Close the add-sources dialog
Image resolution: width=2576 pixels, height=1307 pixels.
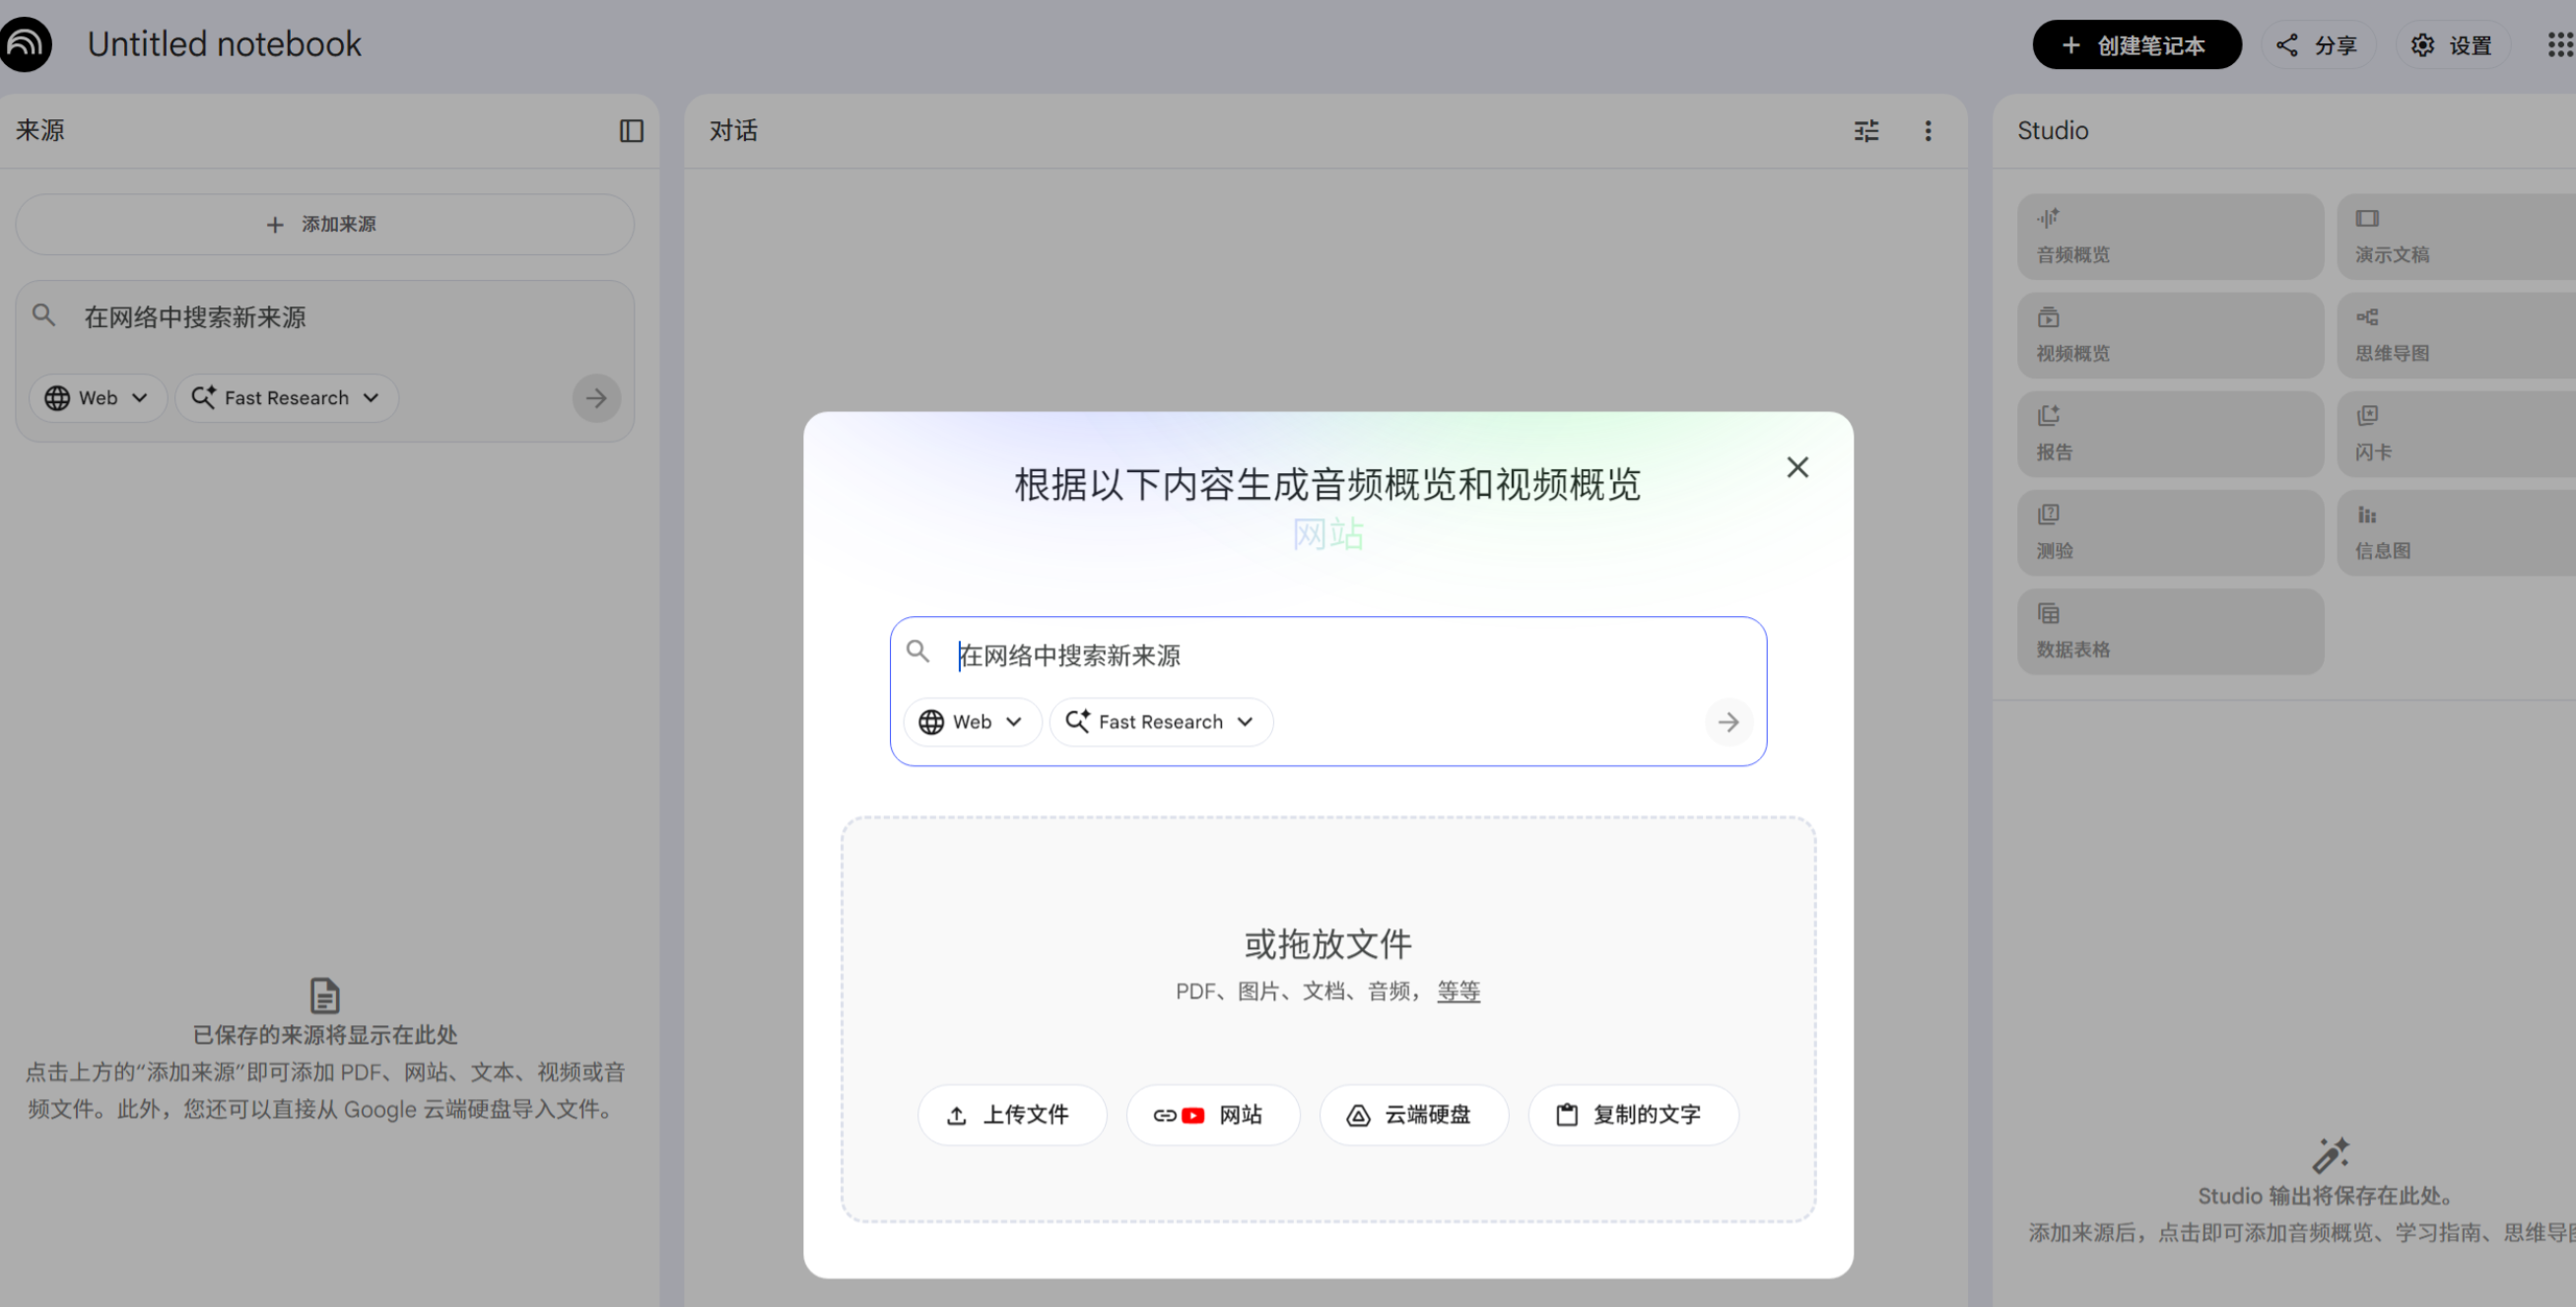point(1797,467)
